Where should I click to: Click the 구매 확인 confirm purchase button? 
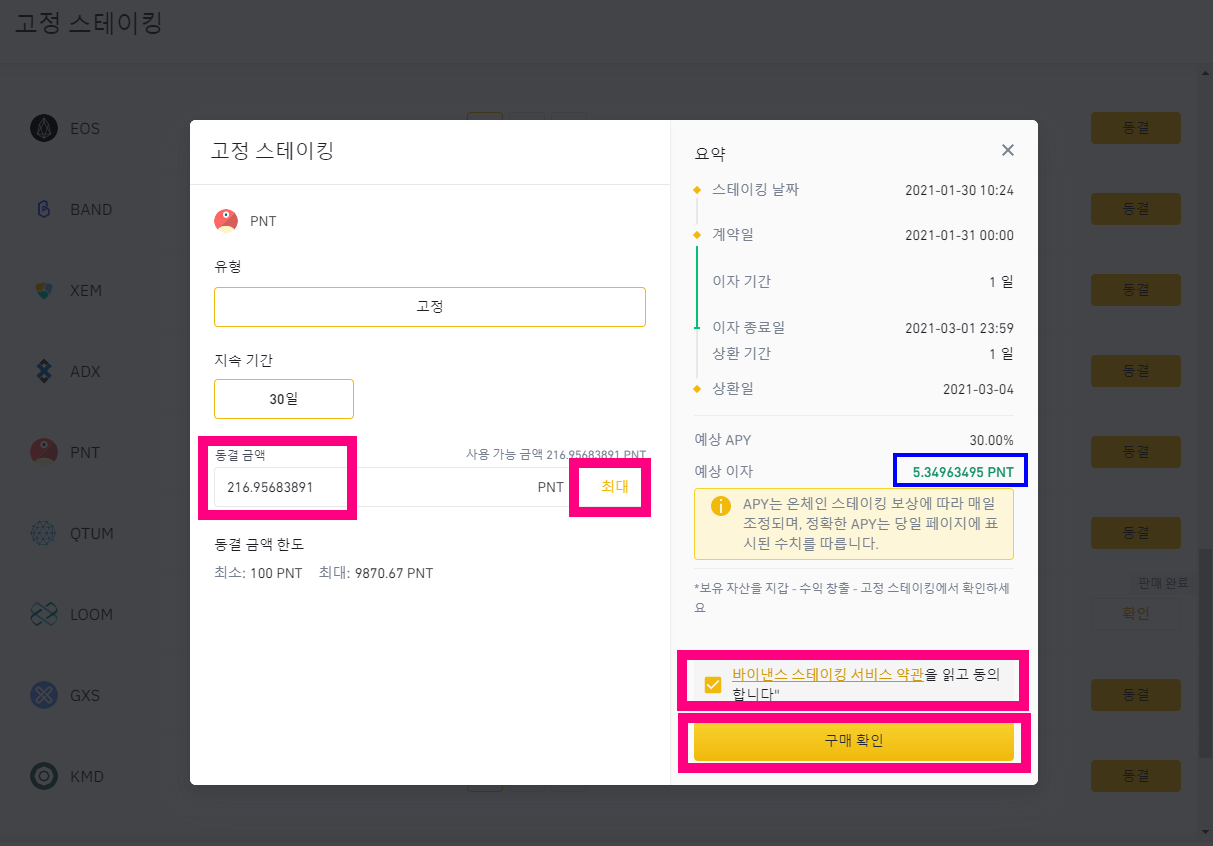pos(854,742)
